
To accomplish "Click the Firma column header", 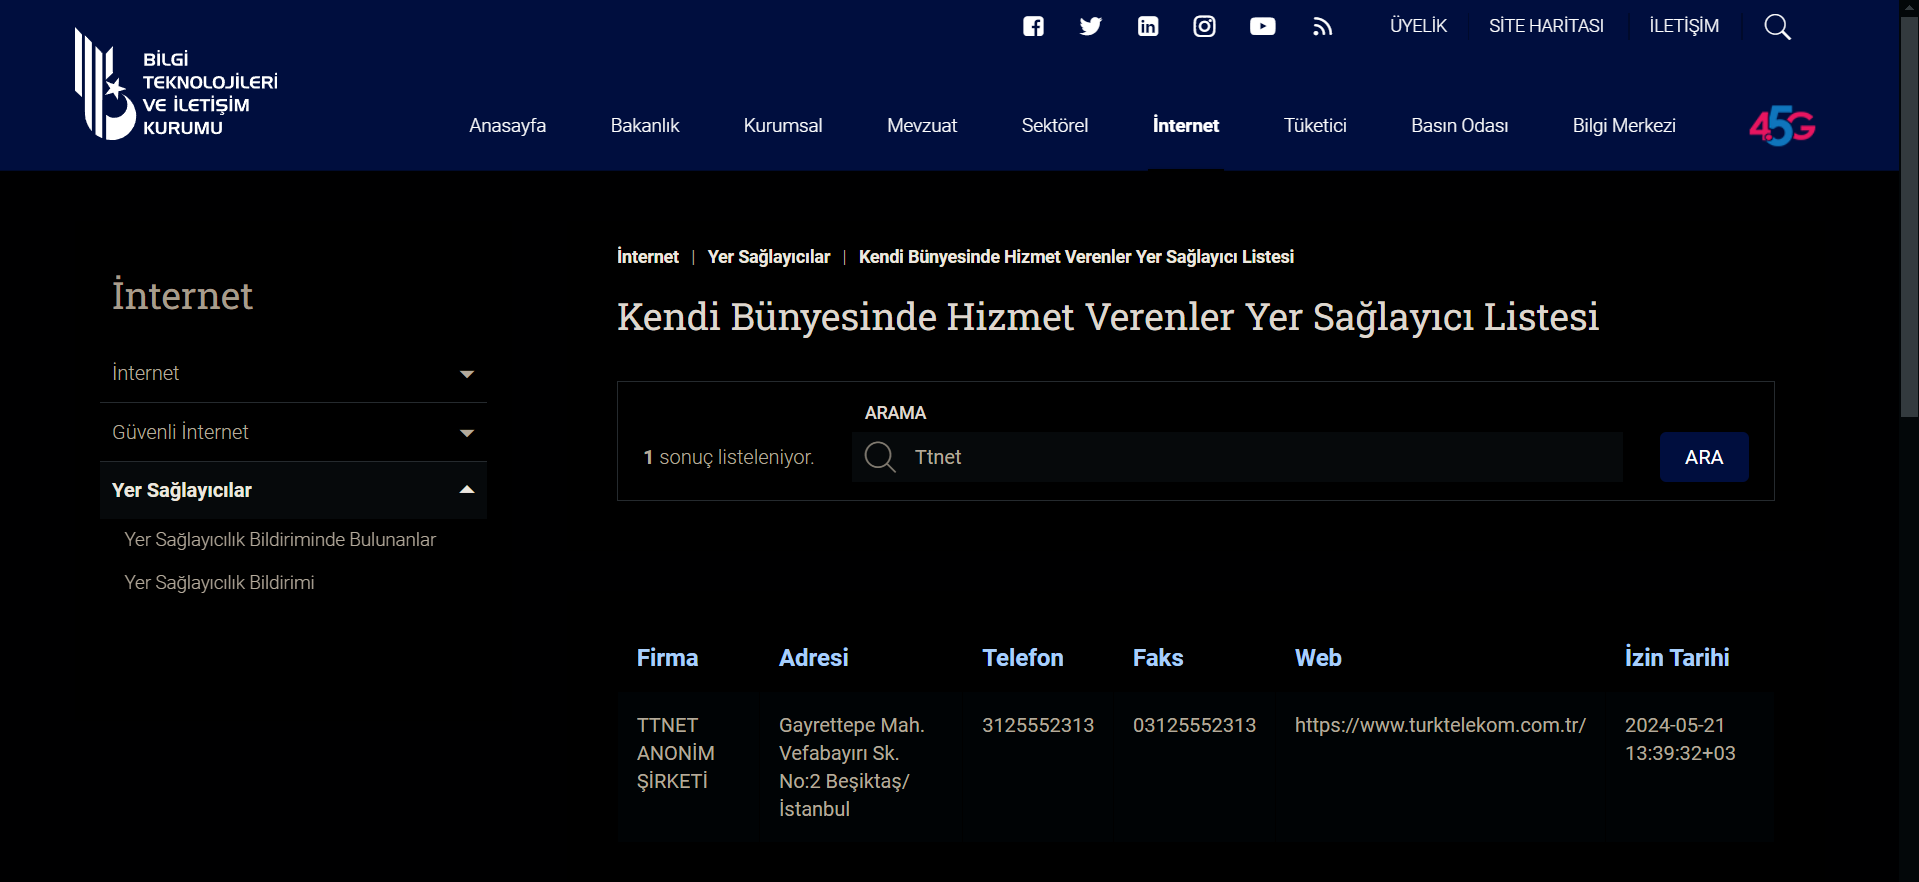I will [x=667, y=658].
